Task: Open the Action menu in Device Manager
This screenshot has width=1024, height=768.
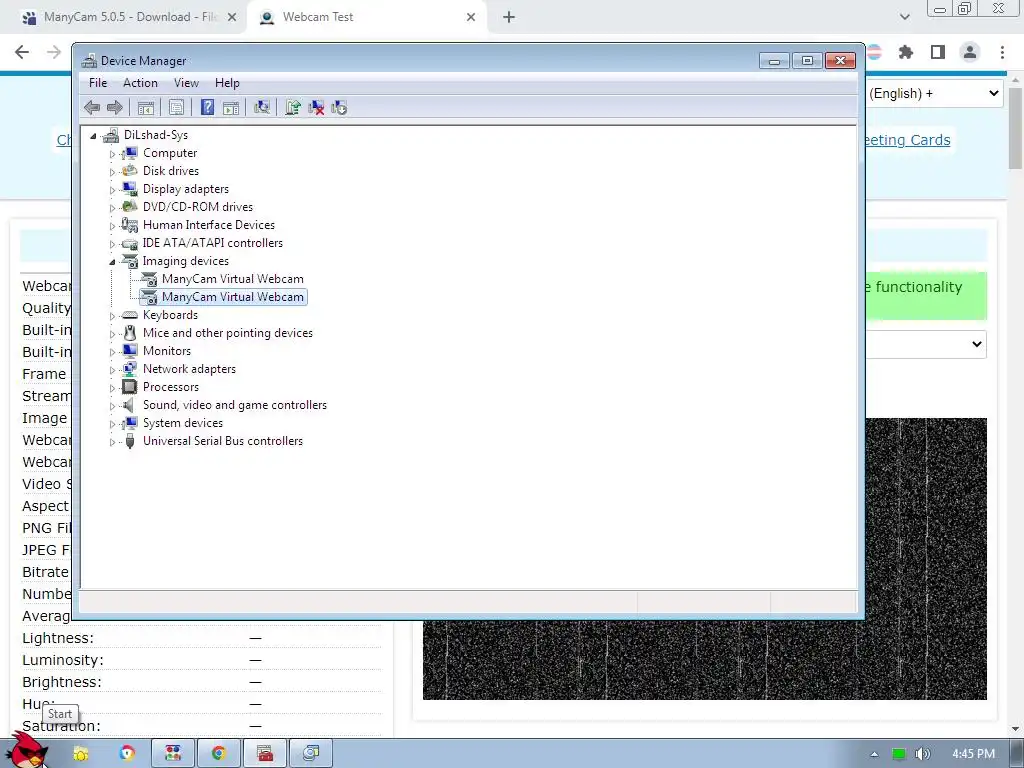Action: tap(140, 83)
